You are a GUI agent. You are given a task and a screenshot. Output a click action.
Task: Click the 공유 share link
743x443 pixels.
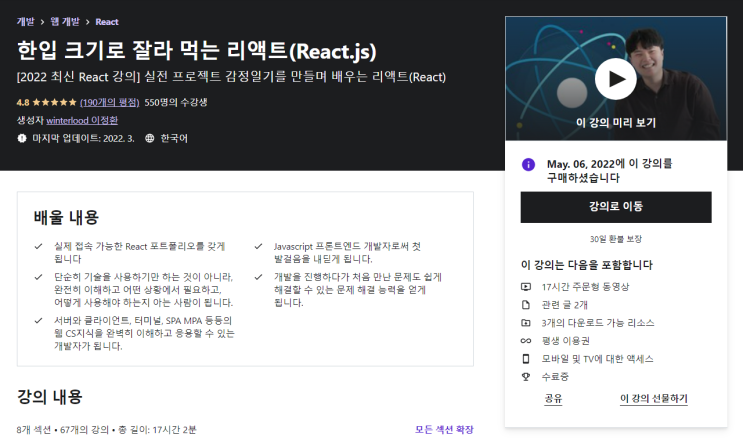click(553, 398)
